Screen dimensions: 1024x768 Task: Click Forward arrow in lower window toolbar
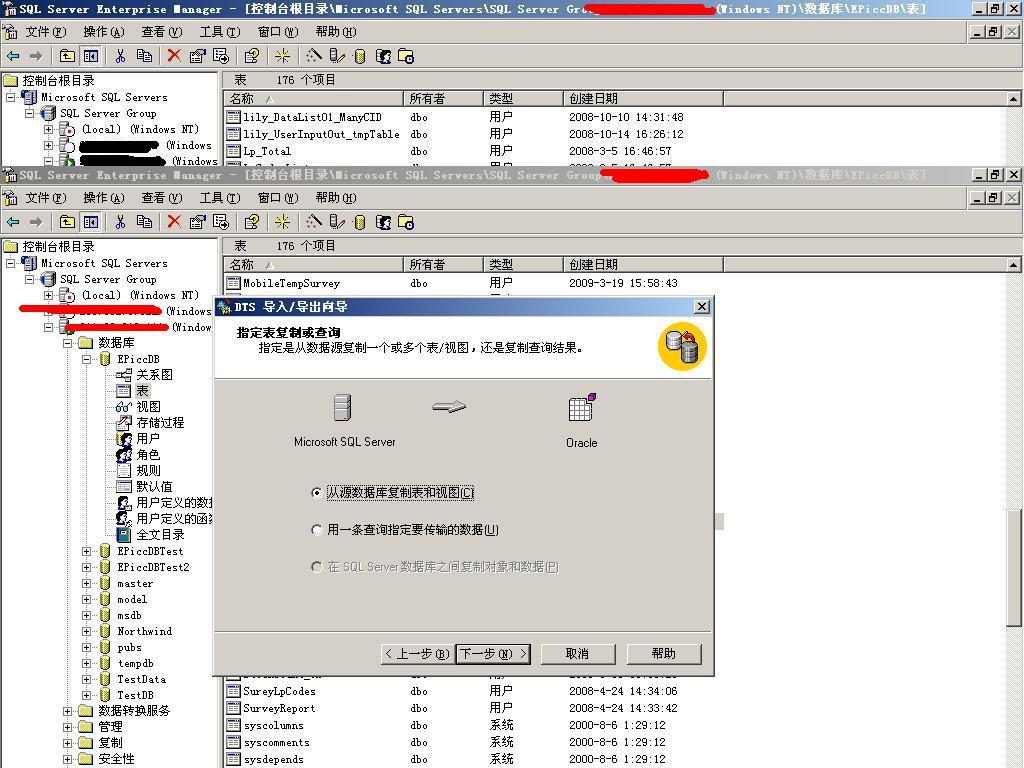pyautogui.click(x=37, y=222)
